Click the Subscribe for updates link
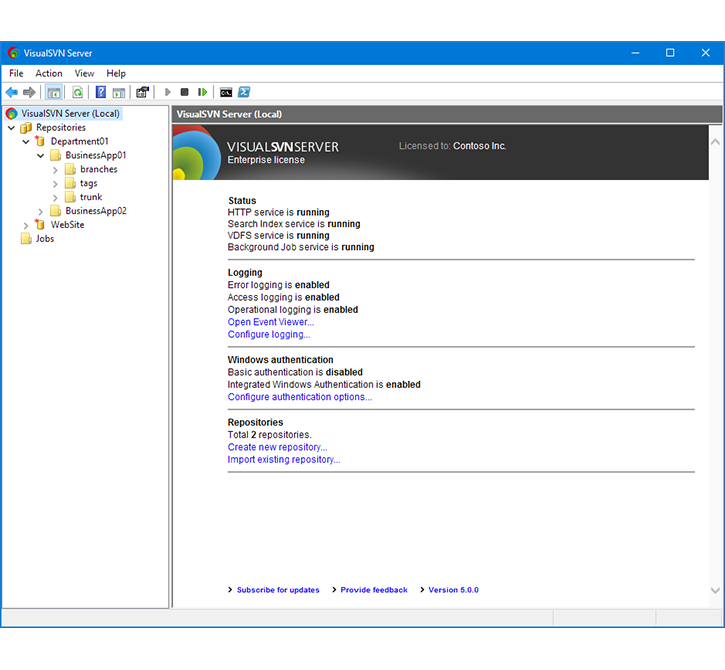The image size is (725, 670). click(278, 590)
